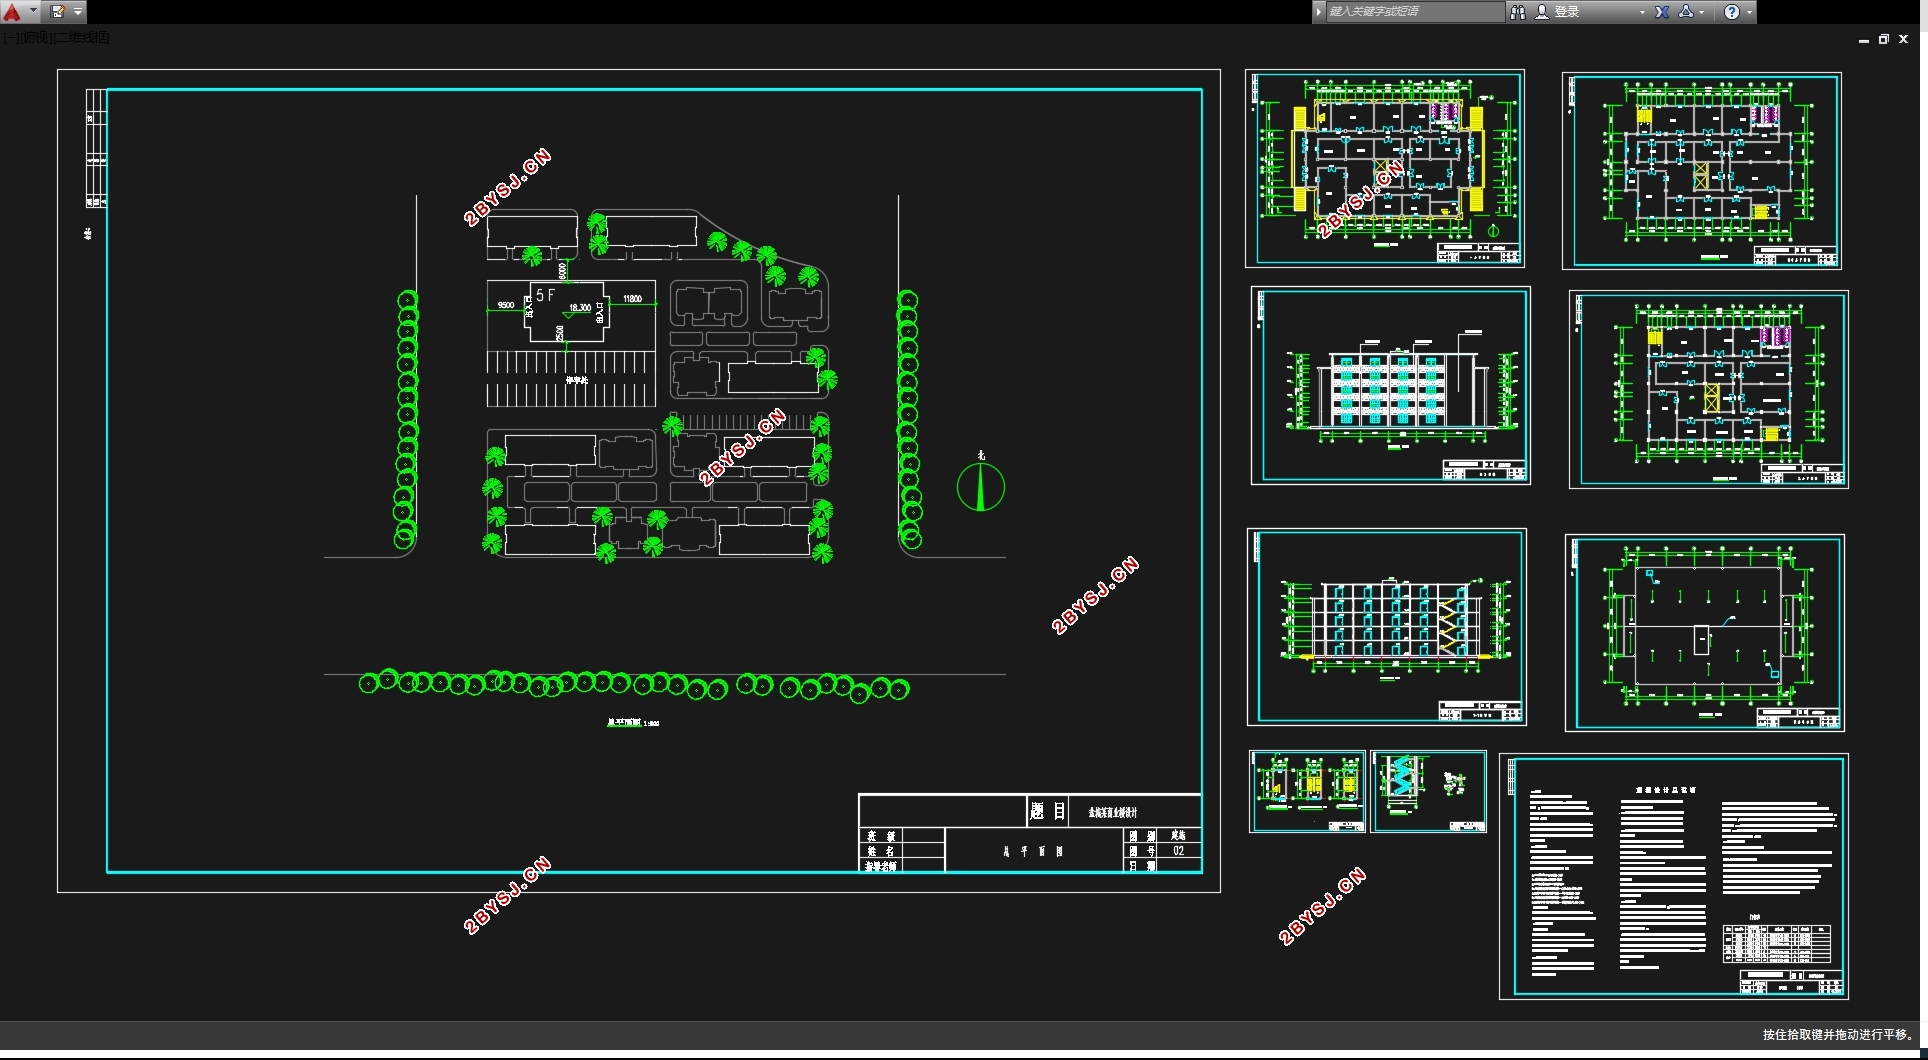Select the roof plan drawing sheet

[1705, 633]
